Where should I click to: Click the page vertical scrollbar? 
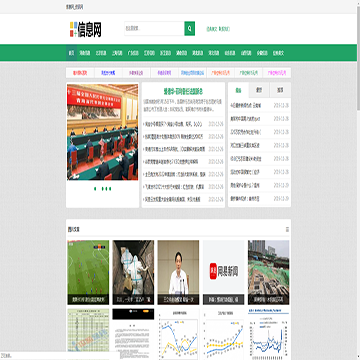pyautogui.click(x=358, y=180)
